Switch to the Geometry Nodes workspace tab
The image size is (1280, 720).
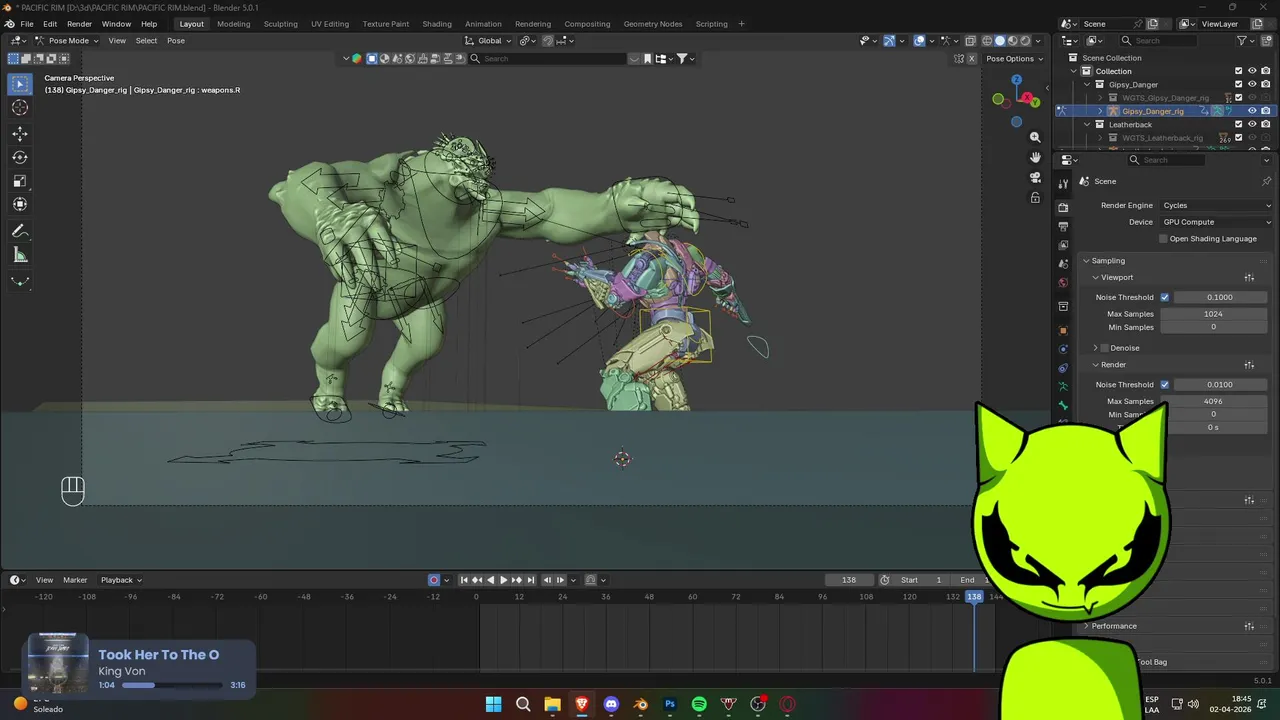pyautogui.click(x=653, y=24)
